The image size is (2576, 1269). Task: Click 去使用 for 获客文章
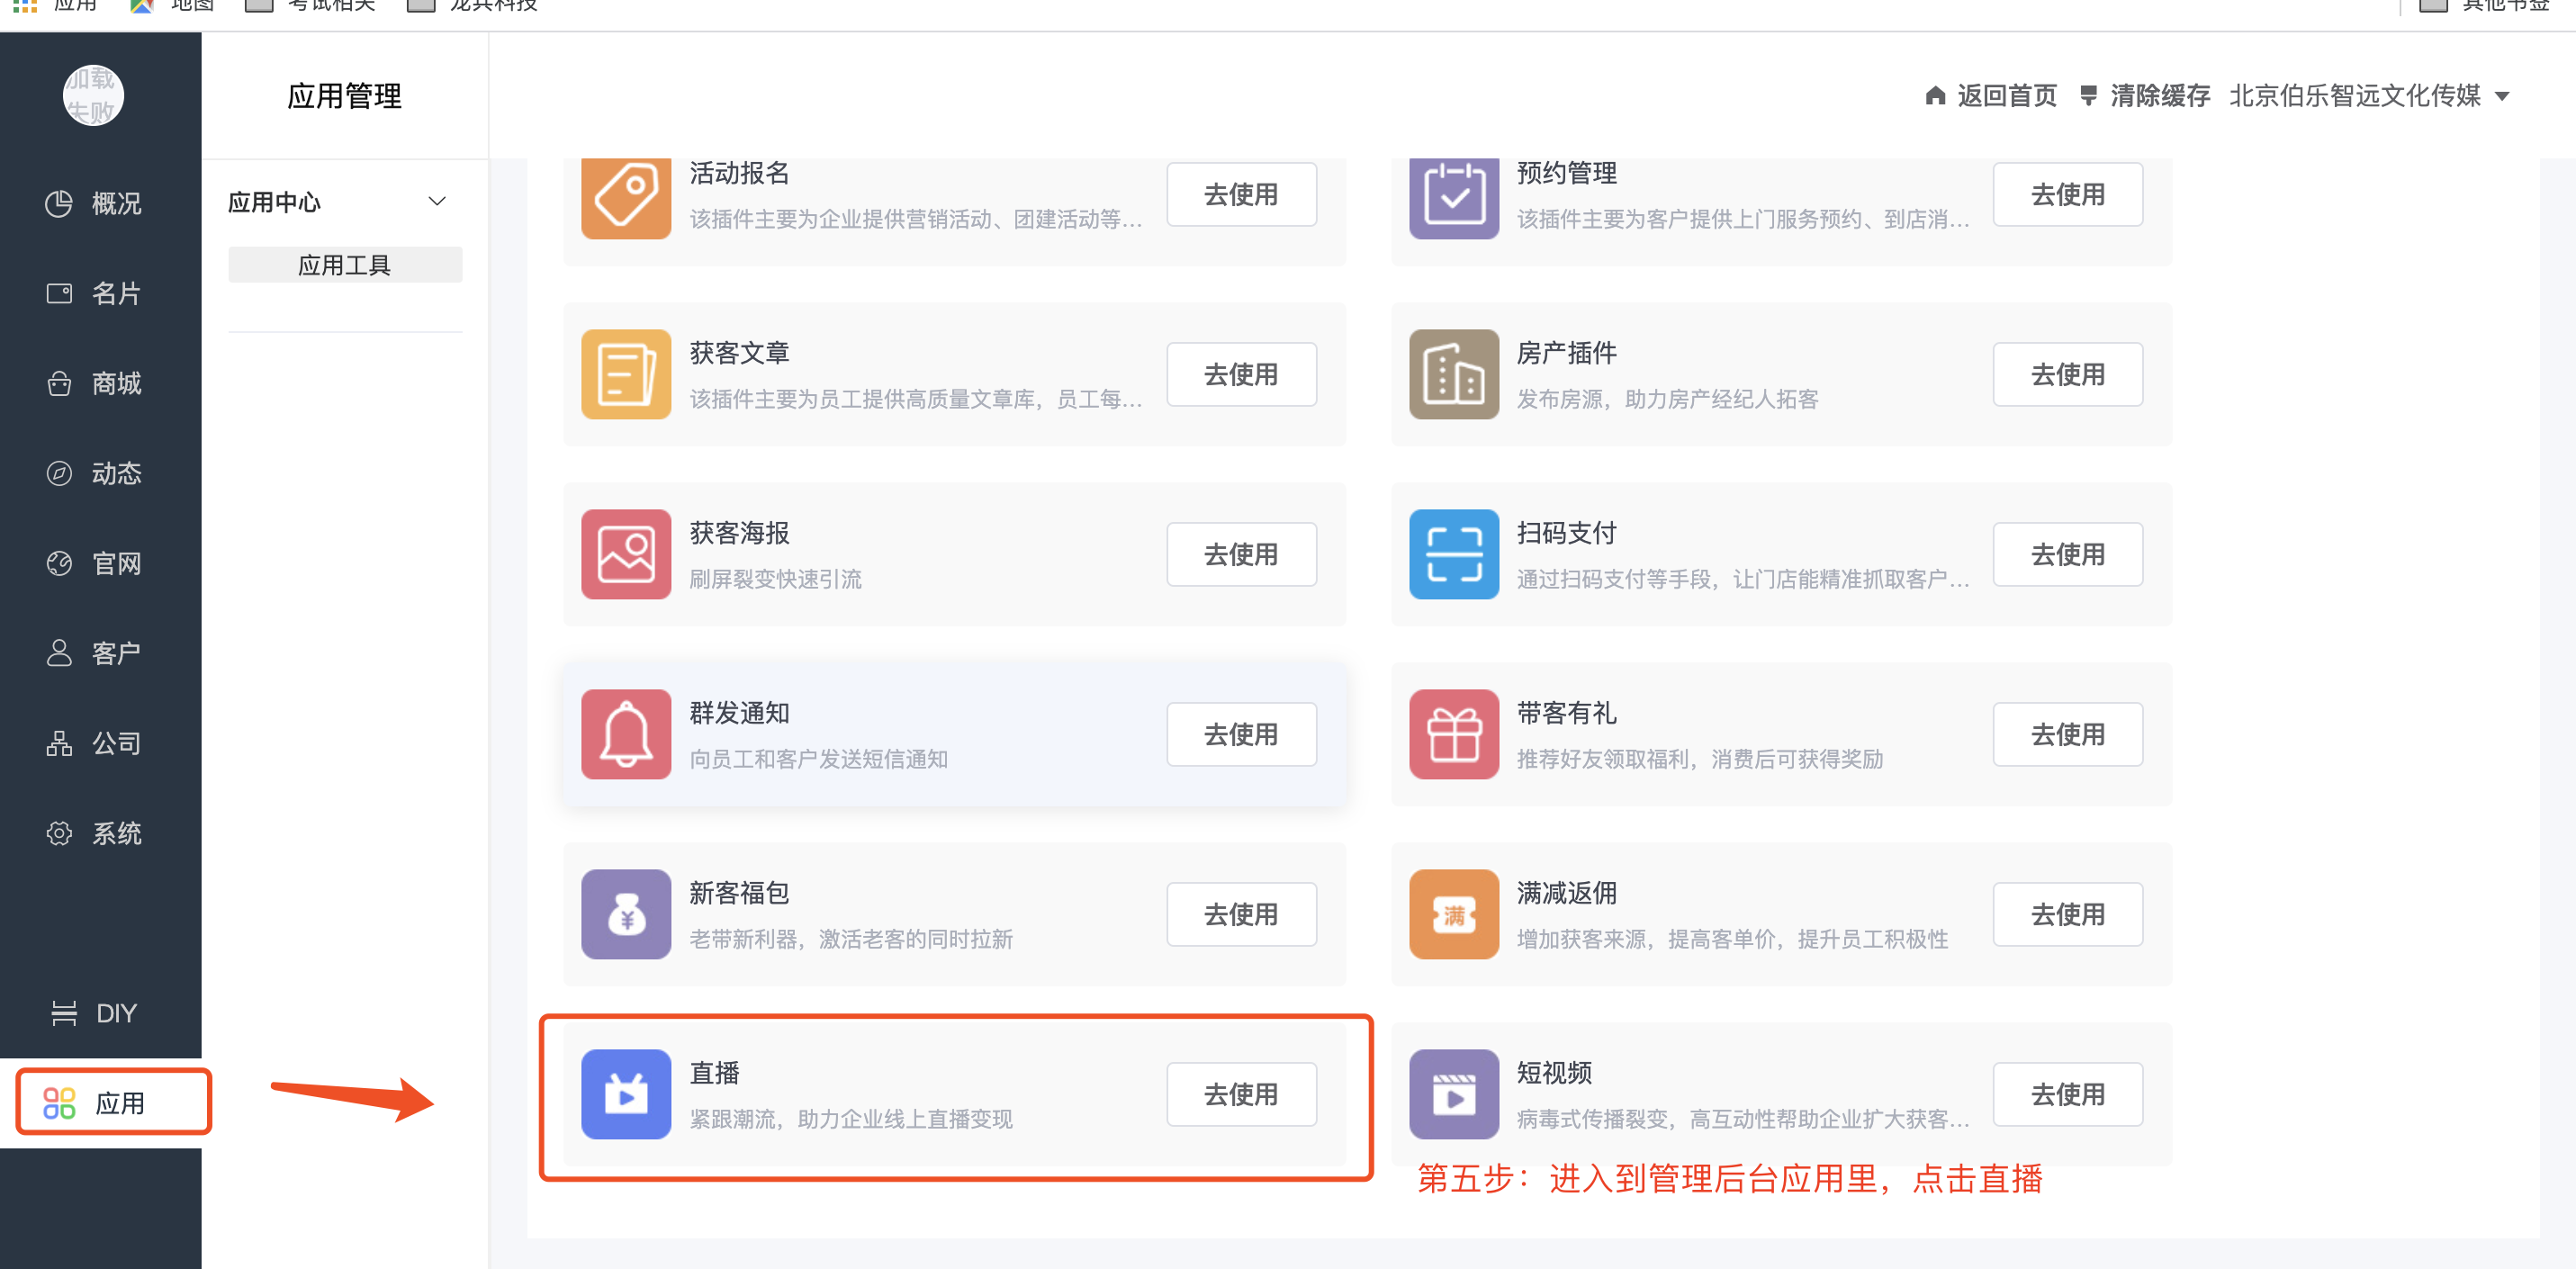[x=1241, y=374]
